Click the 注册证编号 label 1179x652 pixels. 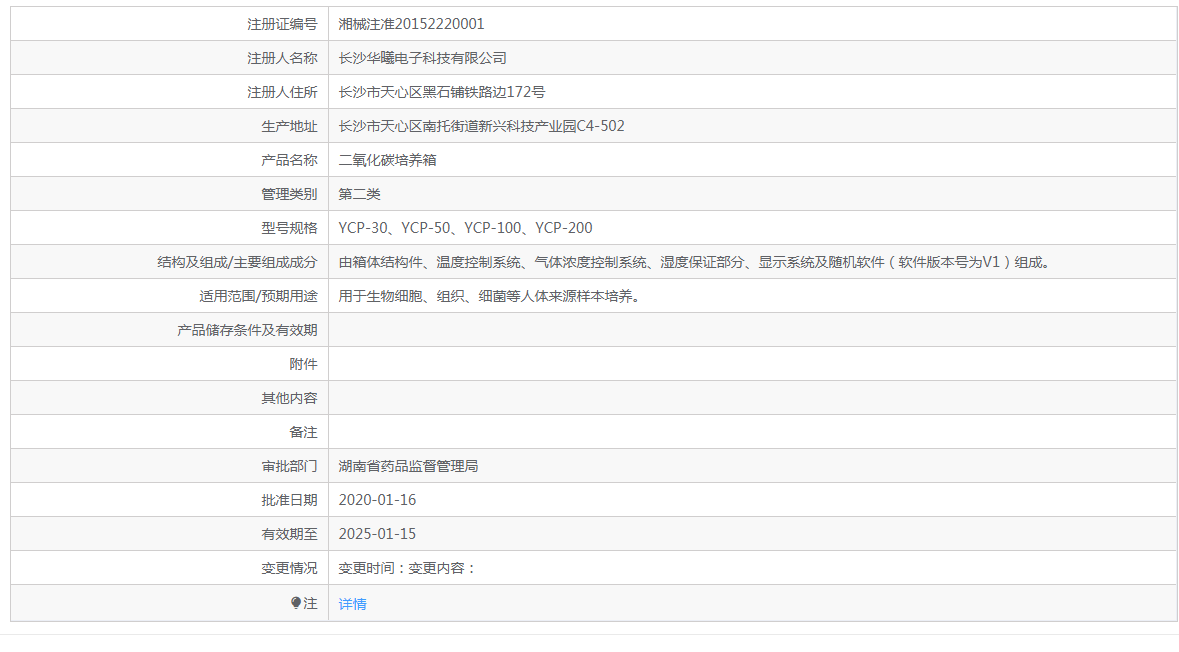click(x=282, y=24)
